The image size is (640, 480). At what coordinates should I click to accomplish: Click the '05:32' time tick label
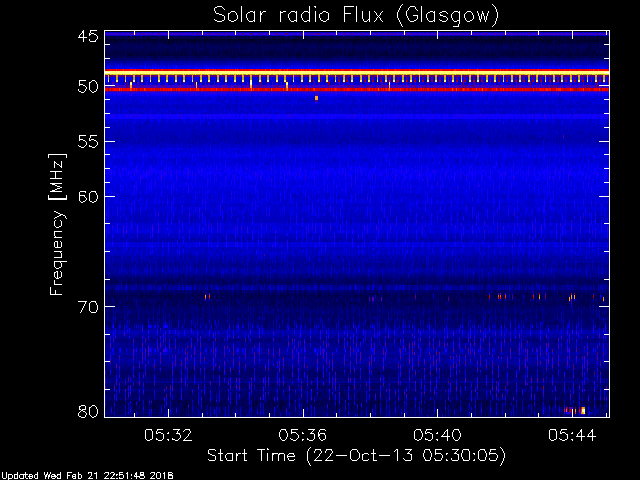[168, 435]
